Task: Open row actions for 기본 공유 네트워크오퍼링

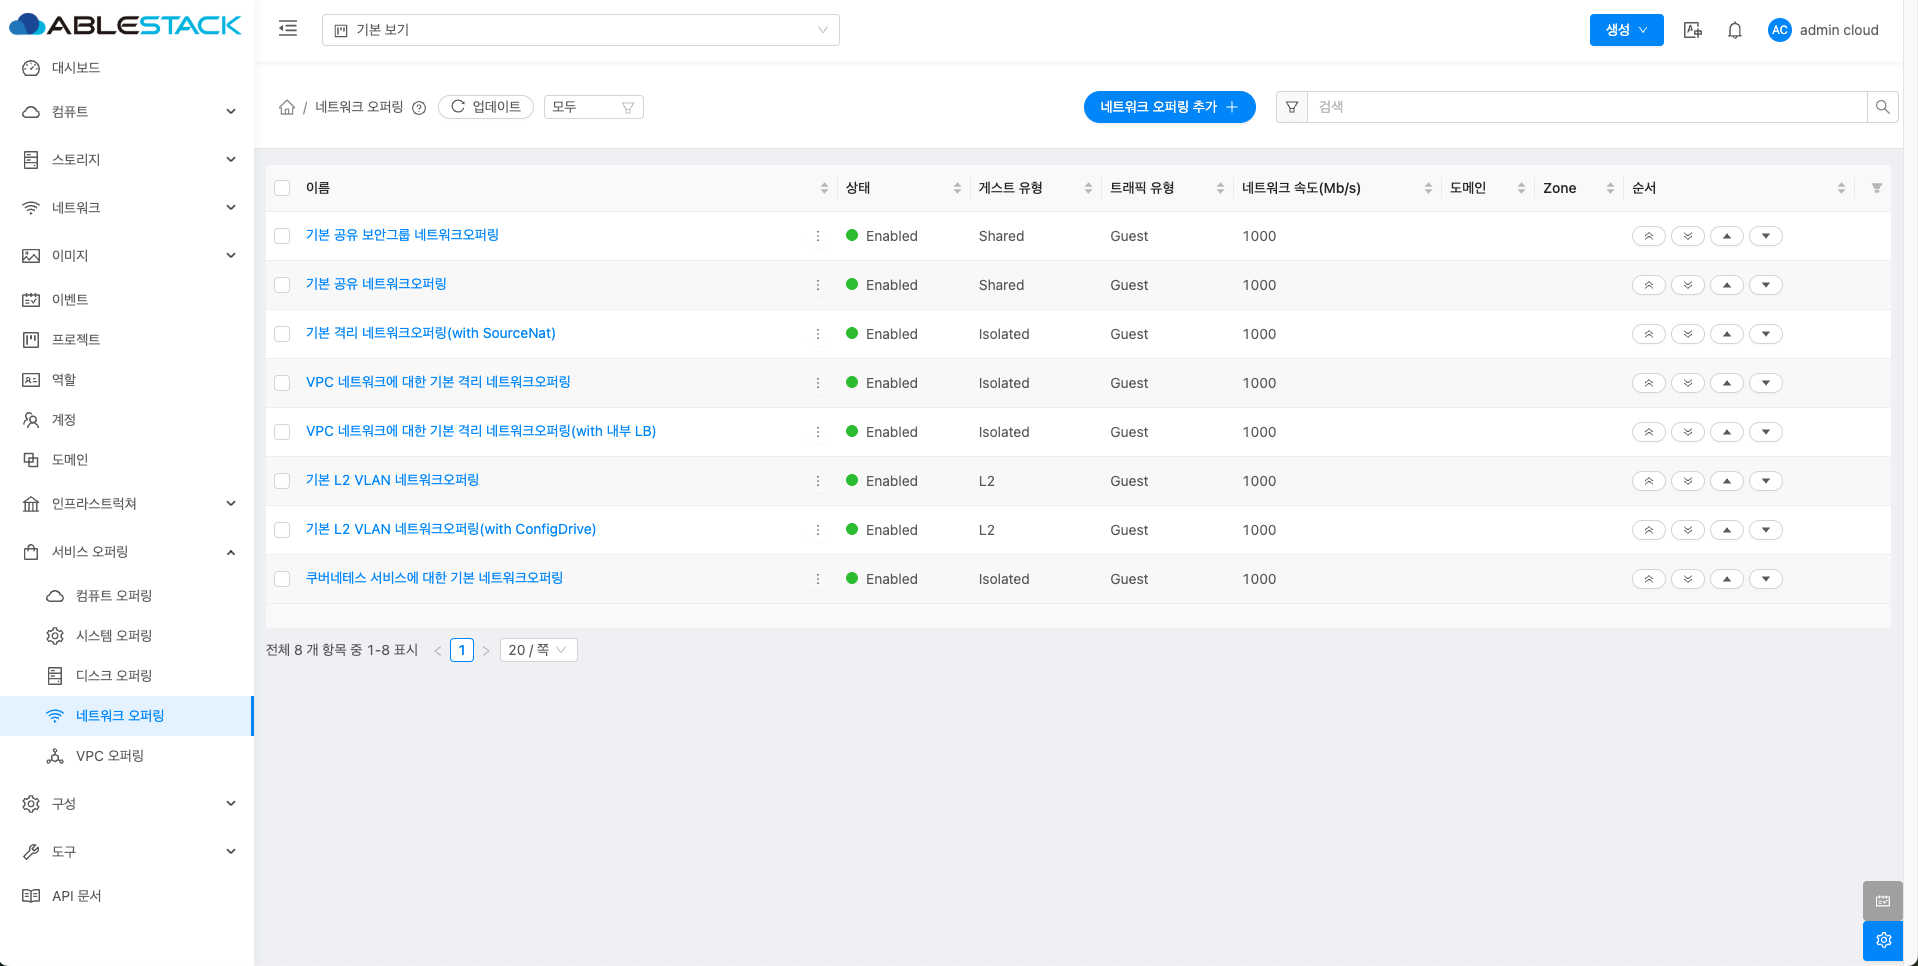Action: (818, 285)
